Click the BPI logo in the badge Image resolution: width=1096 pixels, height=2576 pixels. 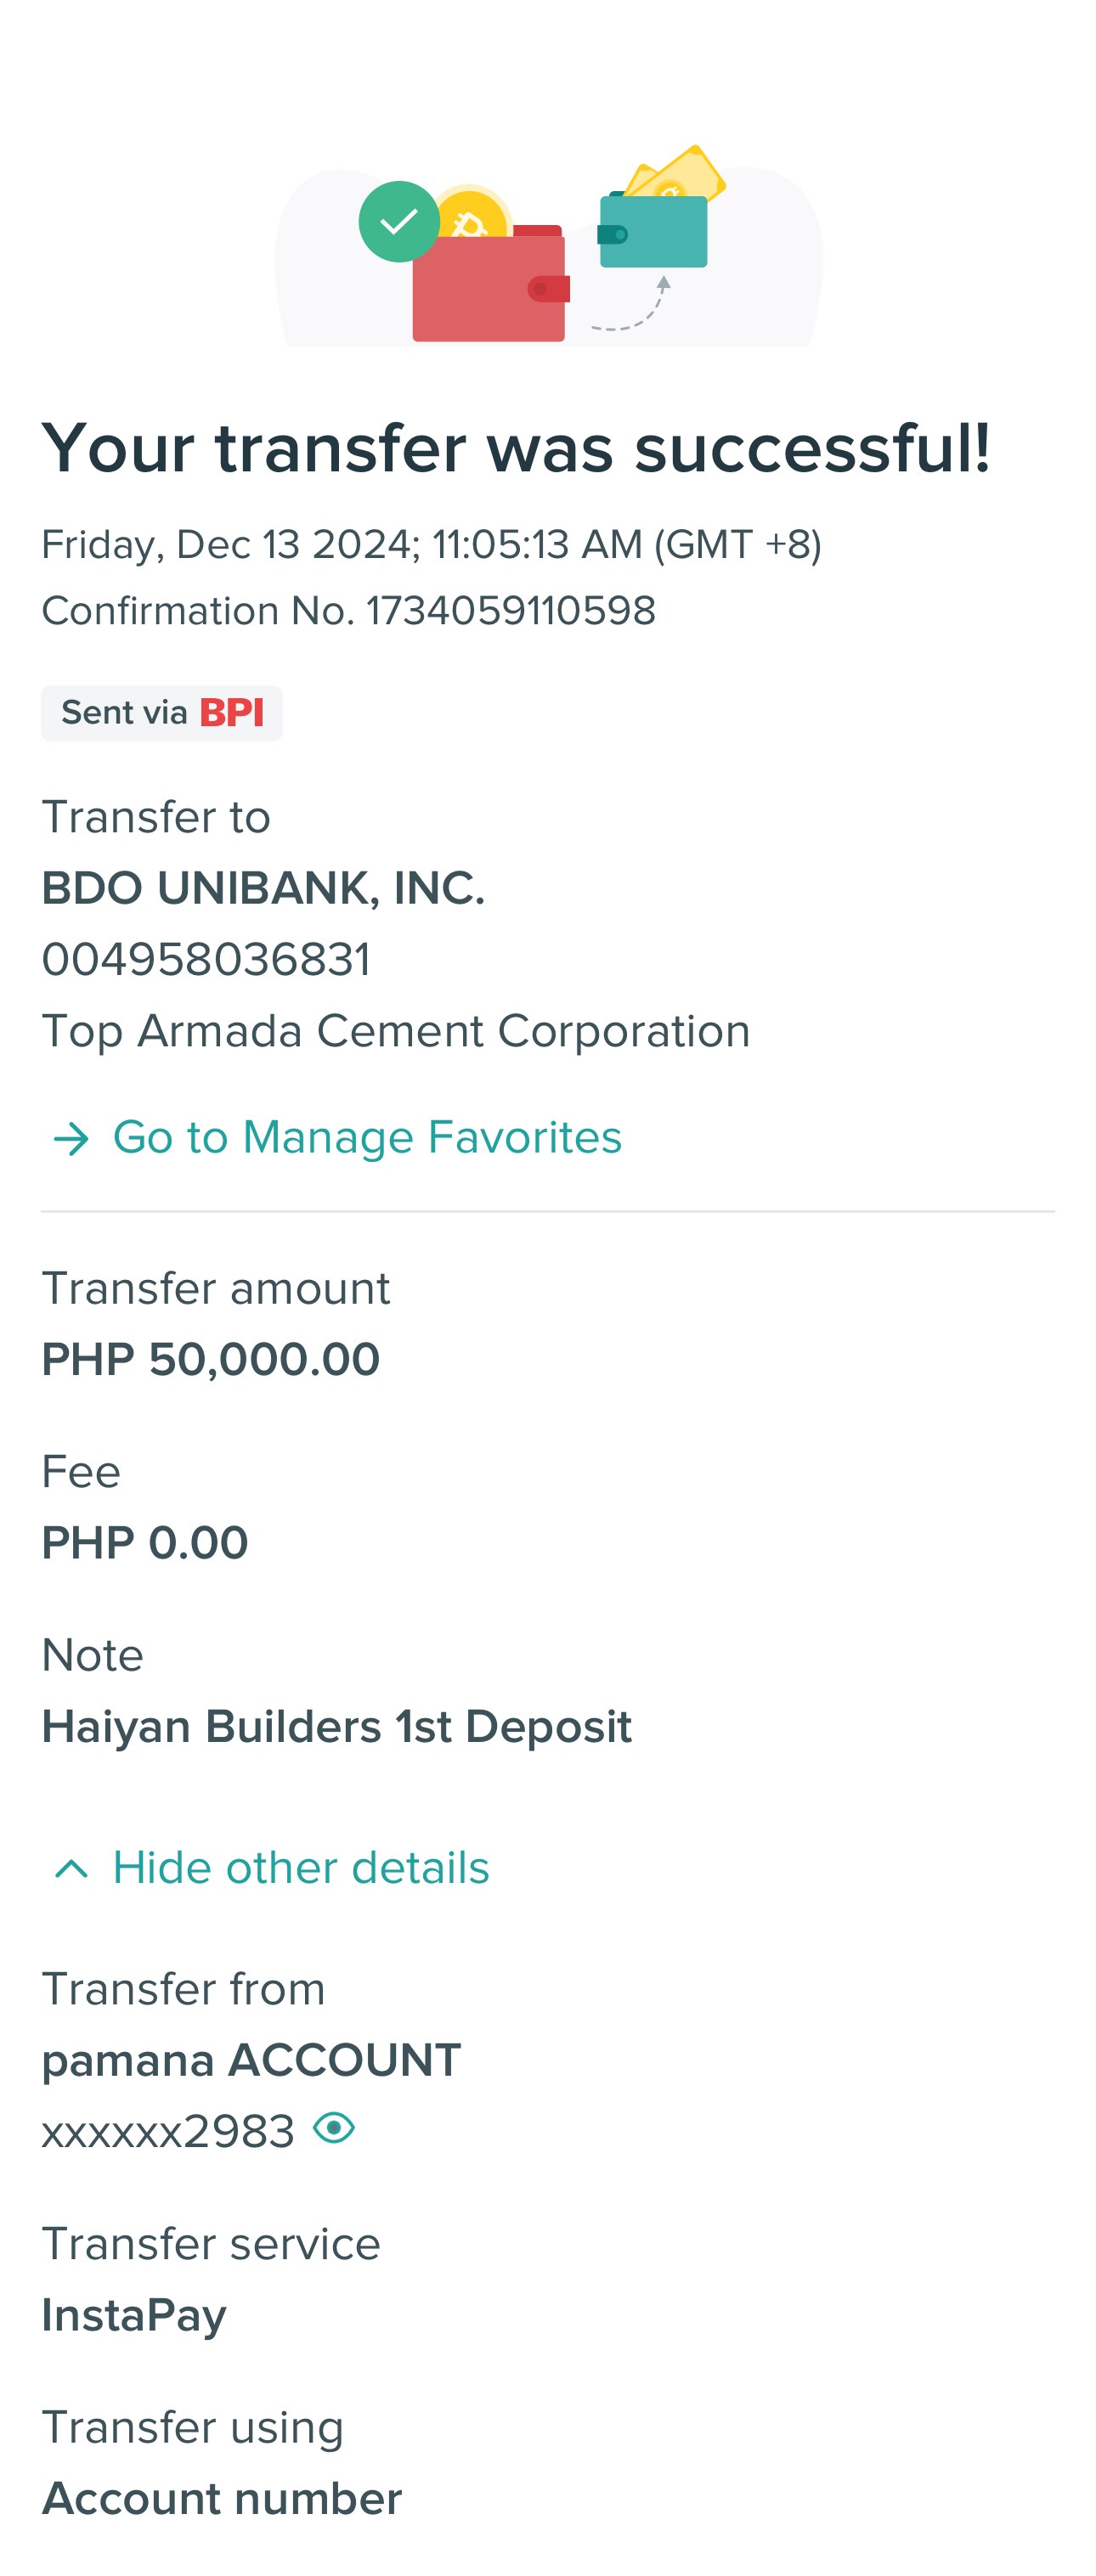pos(232,713)
